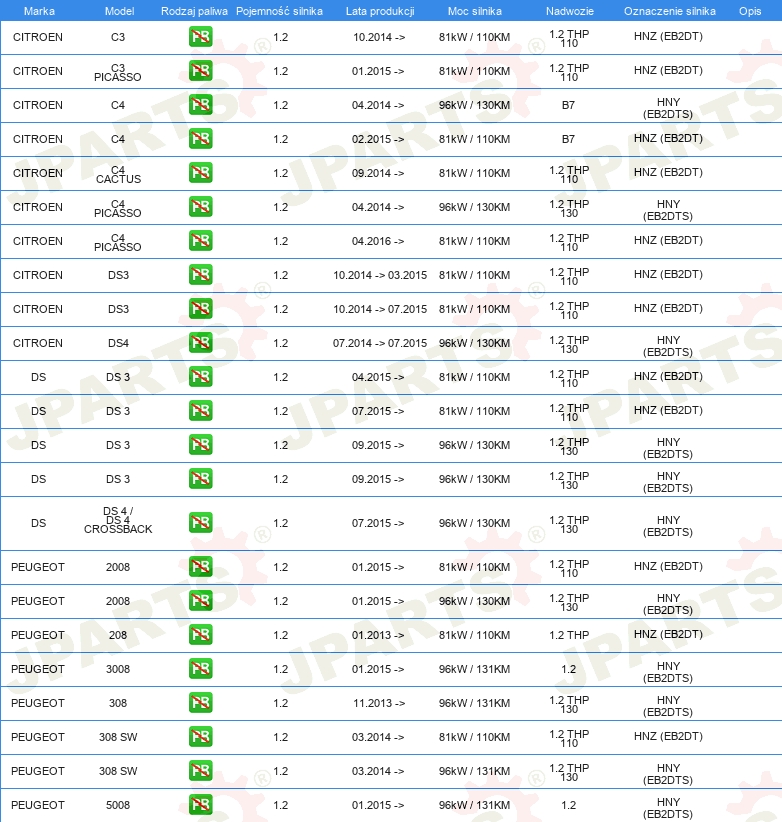
Task: Click the petrol icon in the DS3 10.2014 -> 07.2015 row
Action: [201, 309]
